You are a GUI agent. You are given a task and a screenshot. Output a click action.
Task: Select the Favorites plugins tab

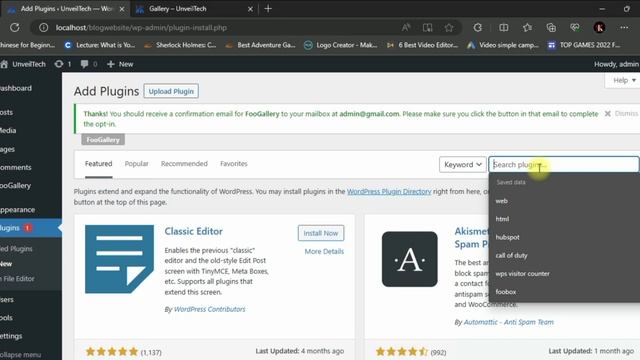click(x=234, y=164)
